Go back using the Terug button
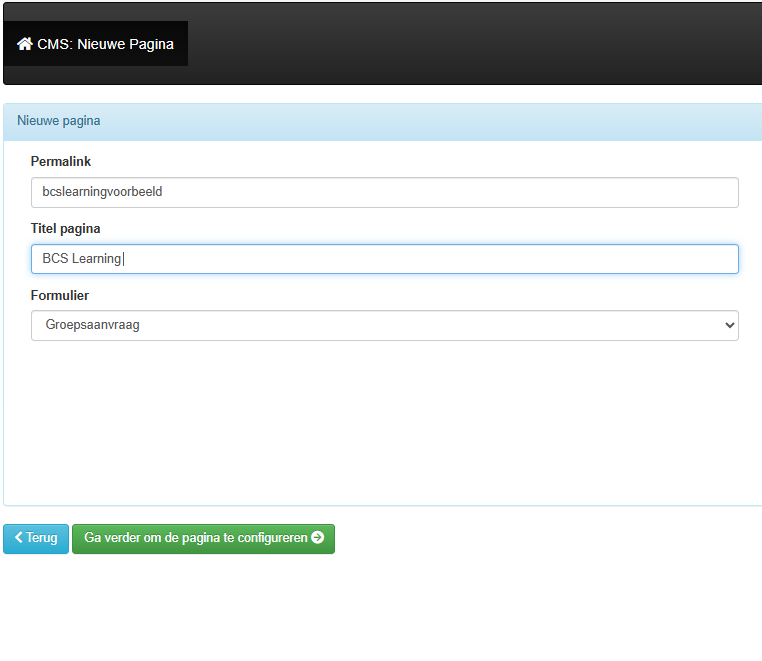Viewport: 762px width, 661px height. 37,538
